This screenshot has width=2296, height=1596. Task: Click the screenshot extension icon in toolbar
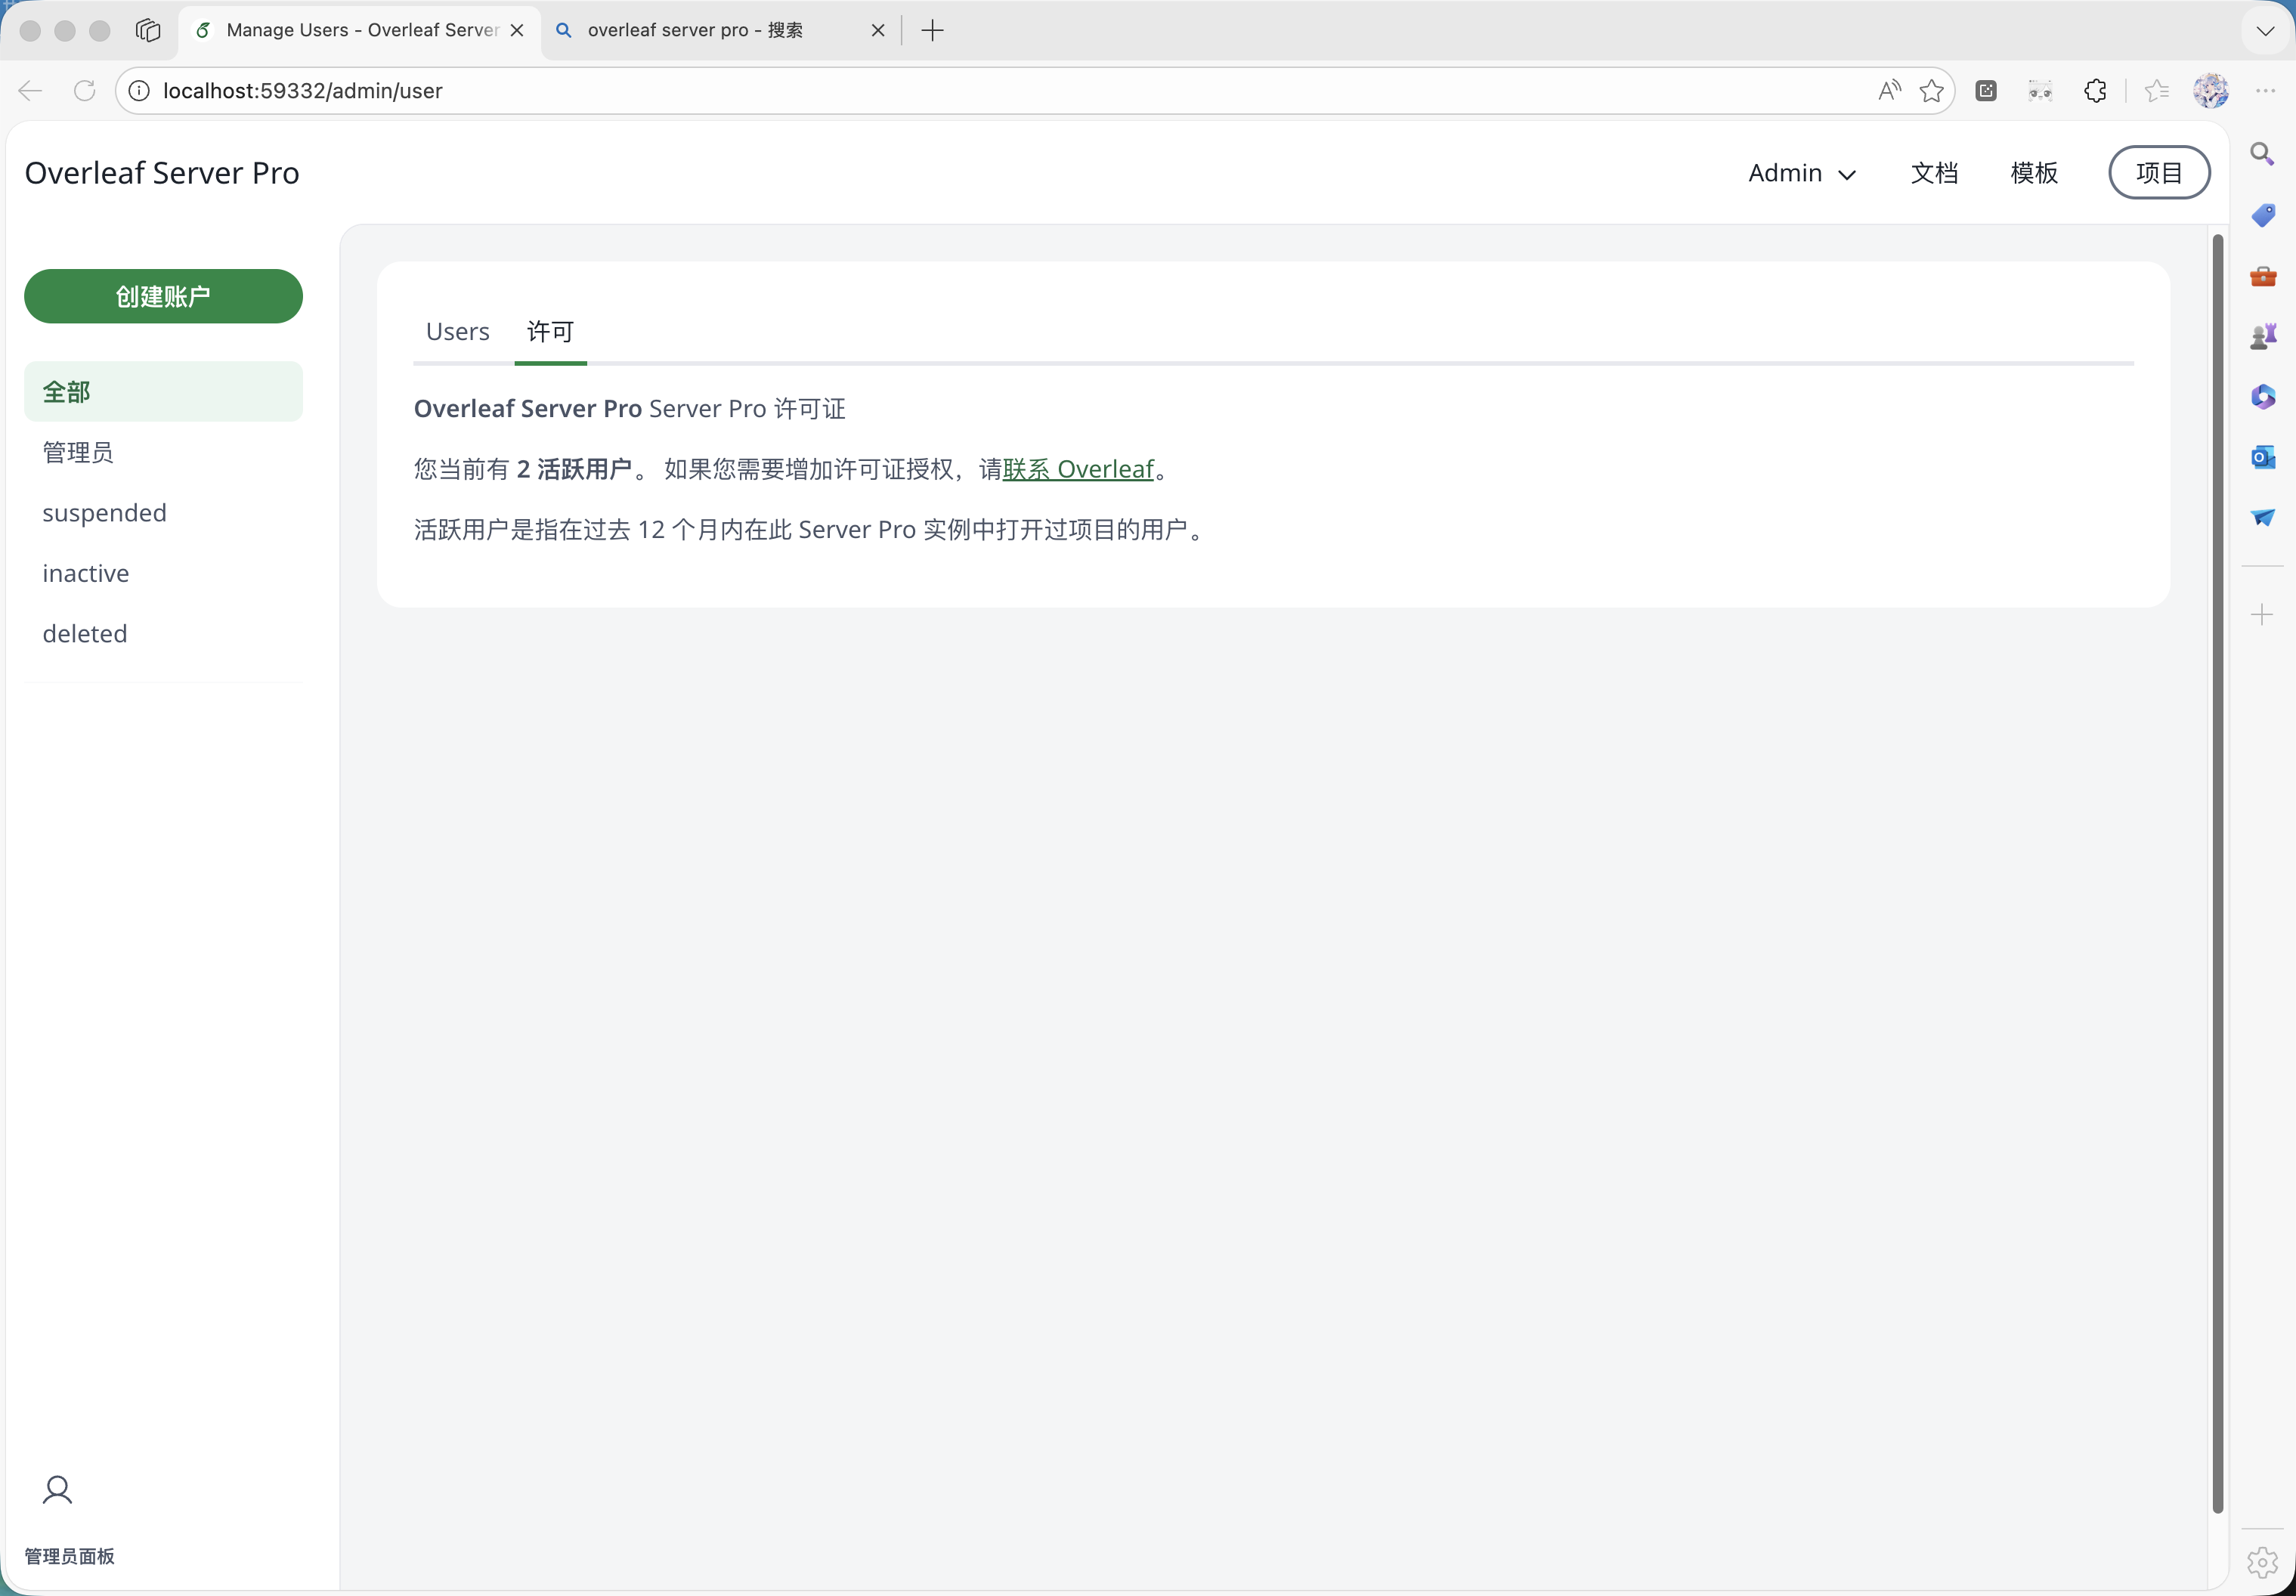1986,91
